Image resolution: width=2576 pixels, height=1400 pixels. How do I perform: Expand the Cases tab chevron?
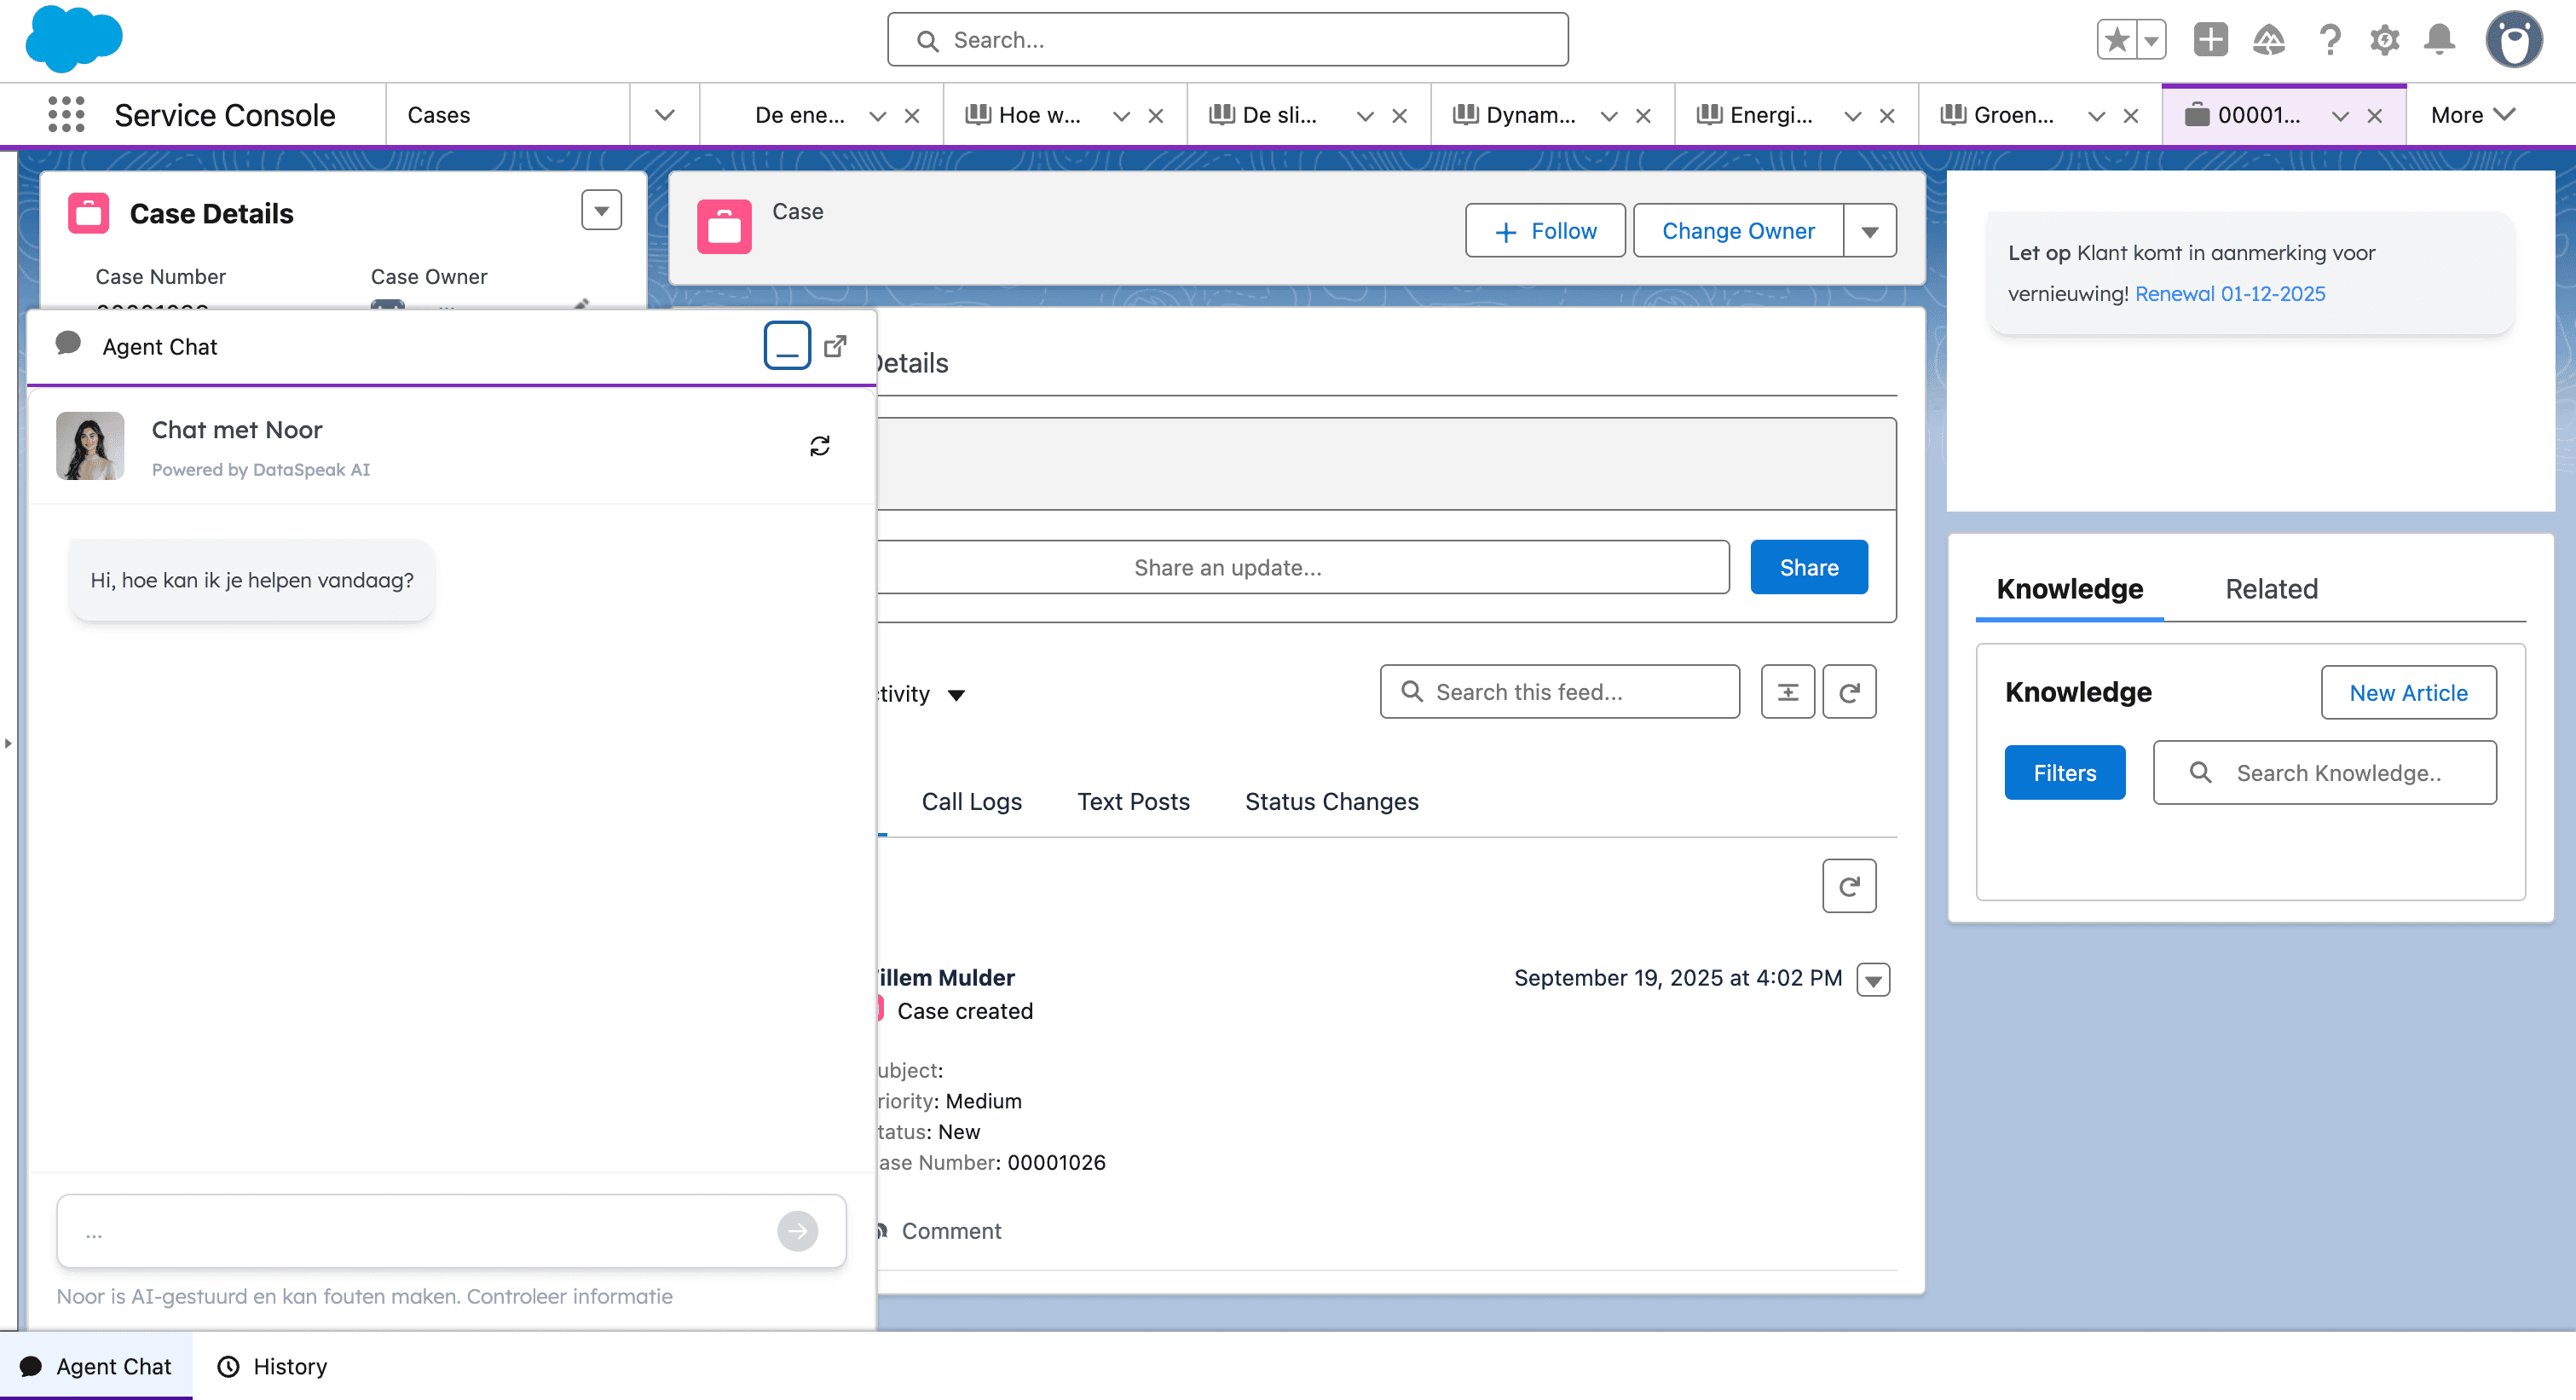pos(664,114)
